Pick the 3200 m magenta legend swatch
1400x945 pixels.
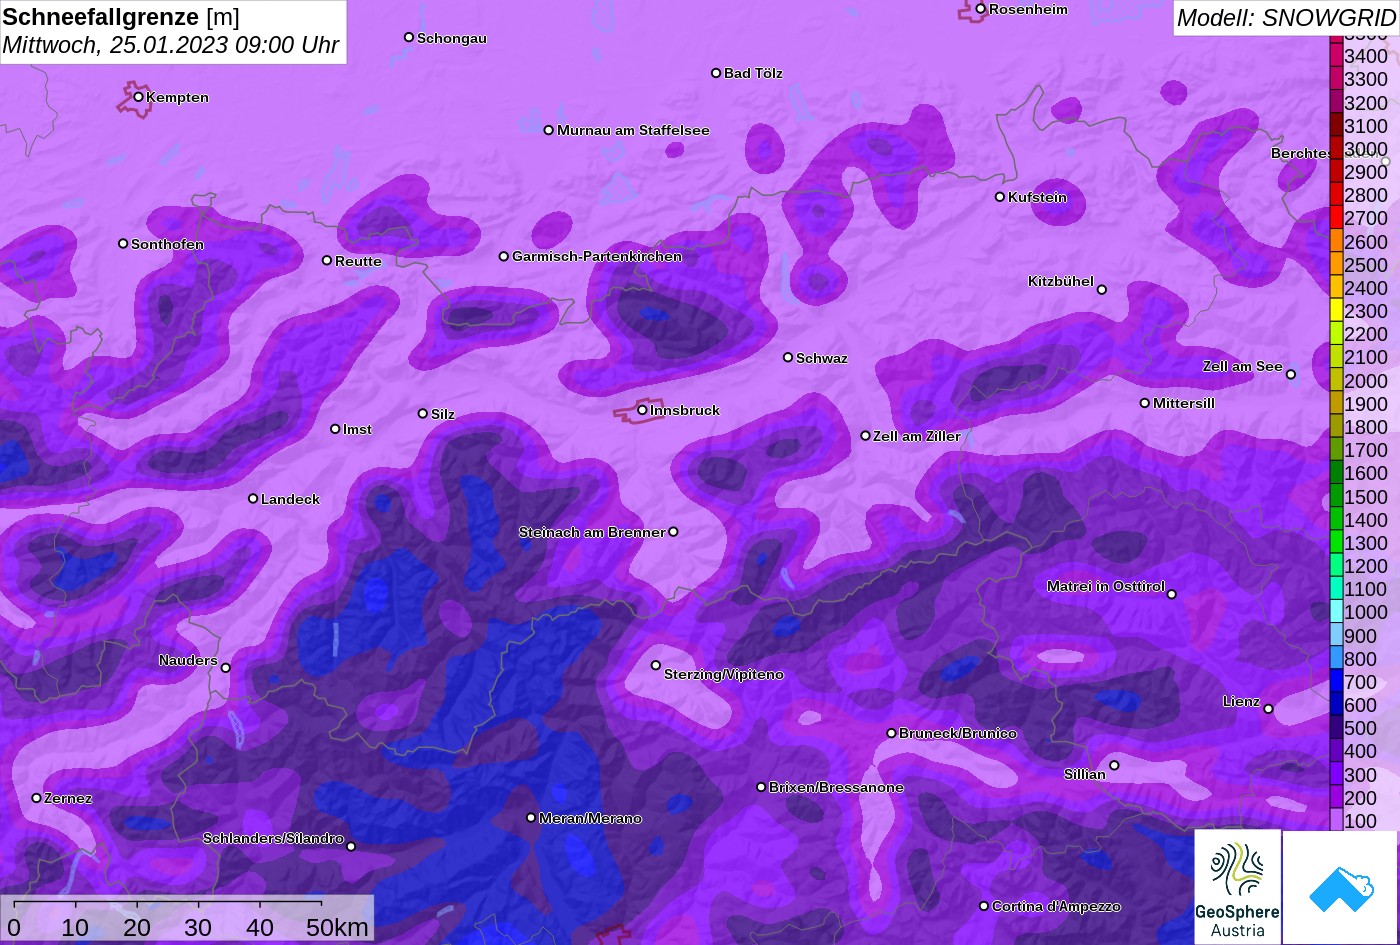click(1336, 102)
